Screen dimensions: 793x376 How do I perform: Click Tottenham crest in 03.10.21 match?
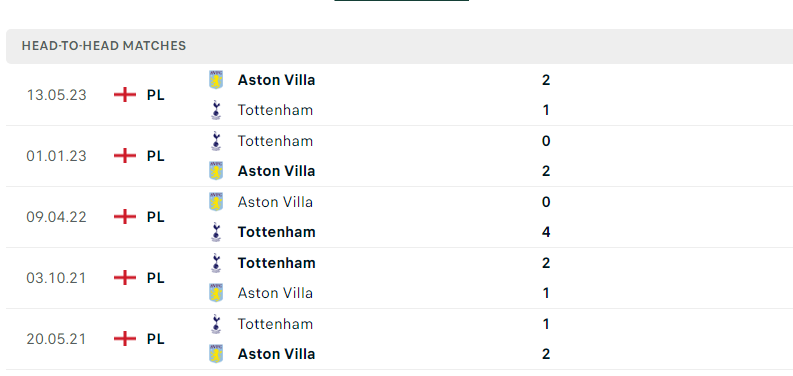[216, 263]
